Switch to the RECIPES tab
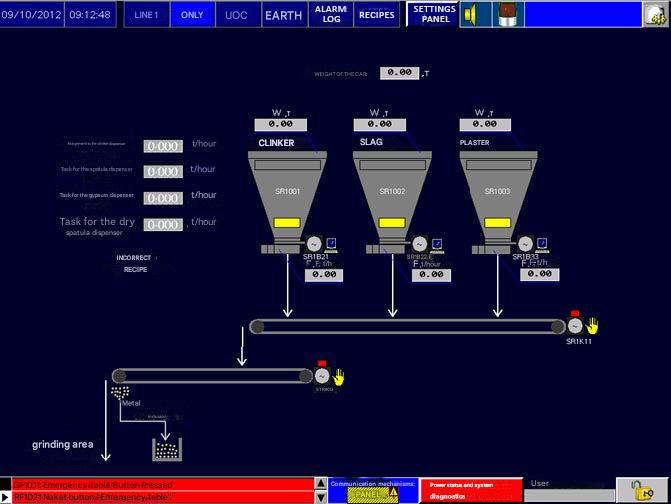Viewport: 671px width, 504px height. (377, 14)
